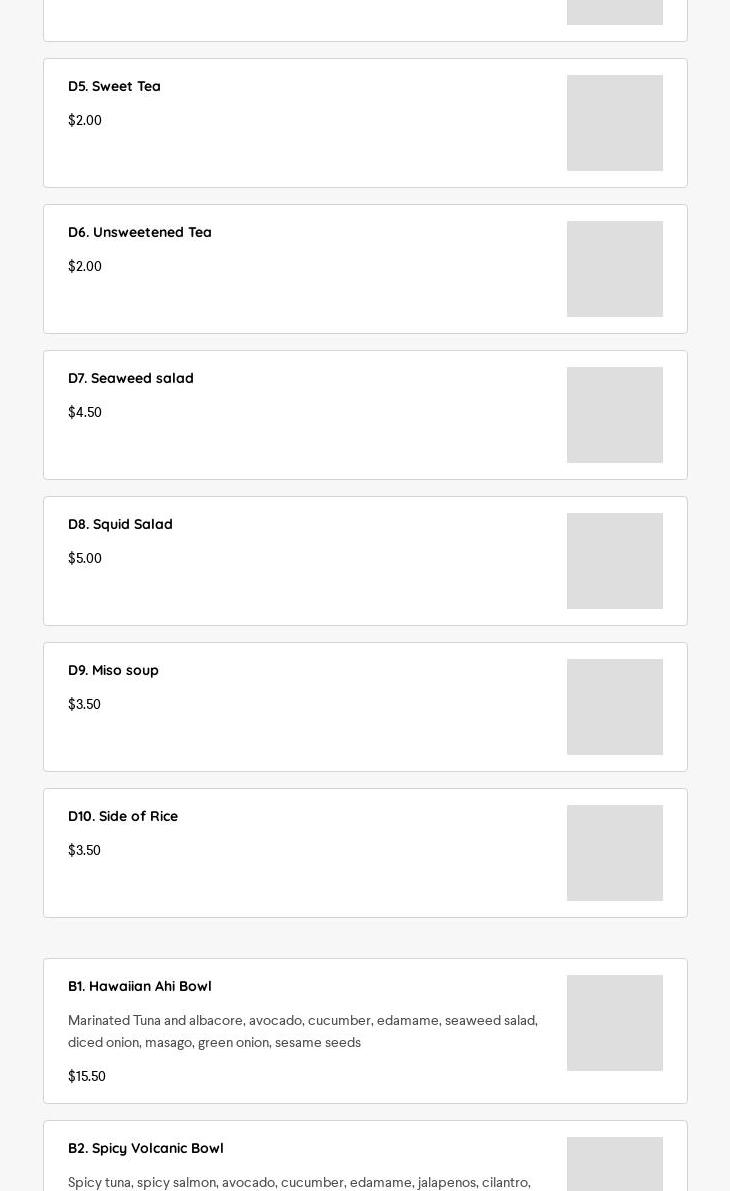Screen dimensions: 730x1191
Task: Click the $5.00 price under Squid Salad
Action: (x=85, y=558)
